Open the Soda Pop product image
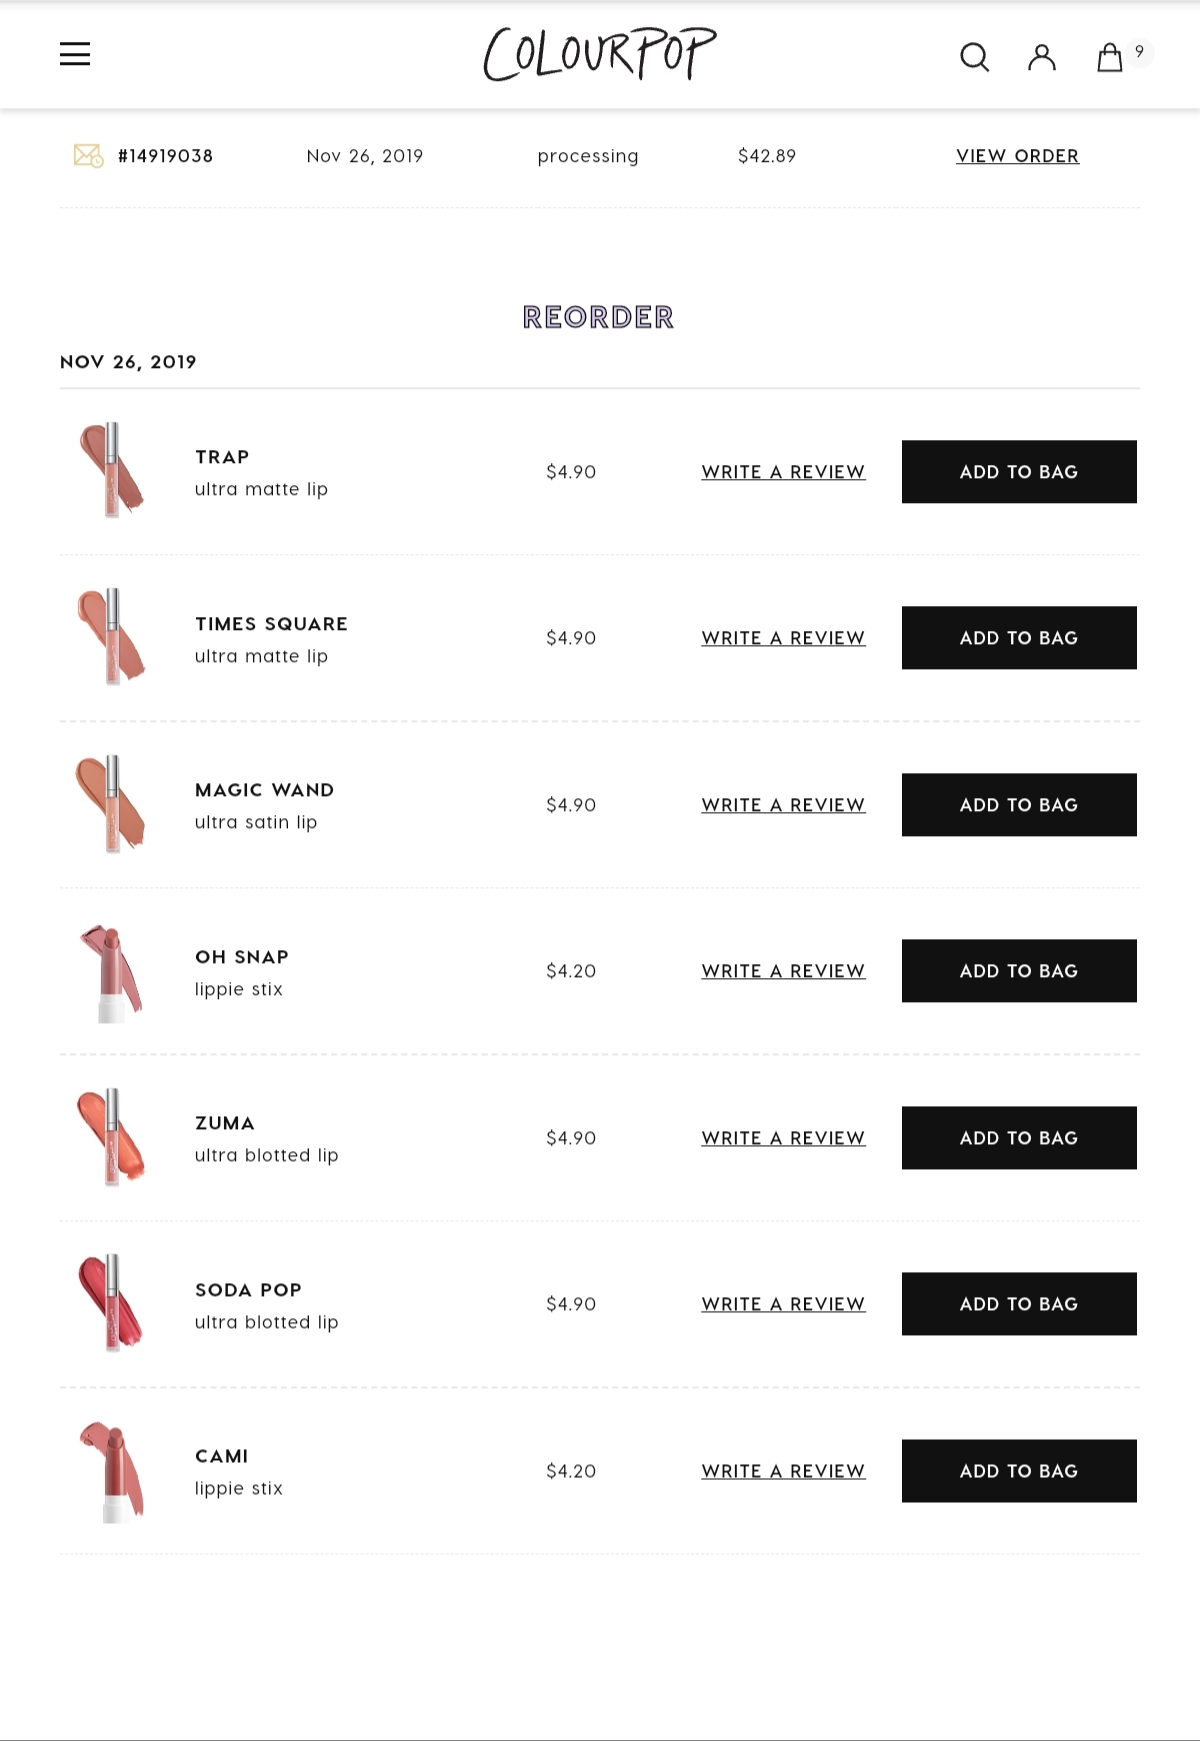This screenshot has height=1741, width=1200. (112, 1303)
